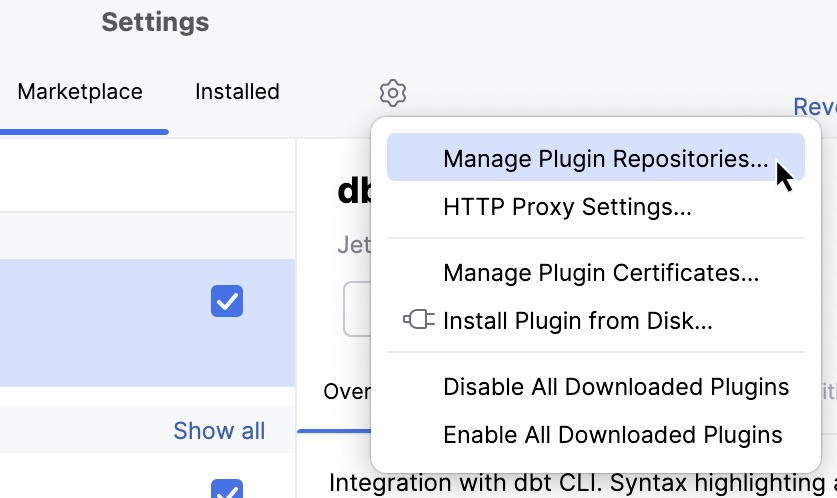The image size is (837, 498).
Task: Select Manage Plugin Repositories menu entry
Action: coord(605,159)
